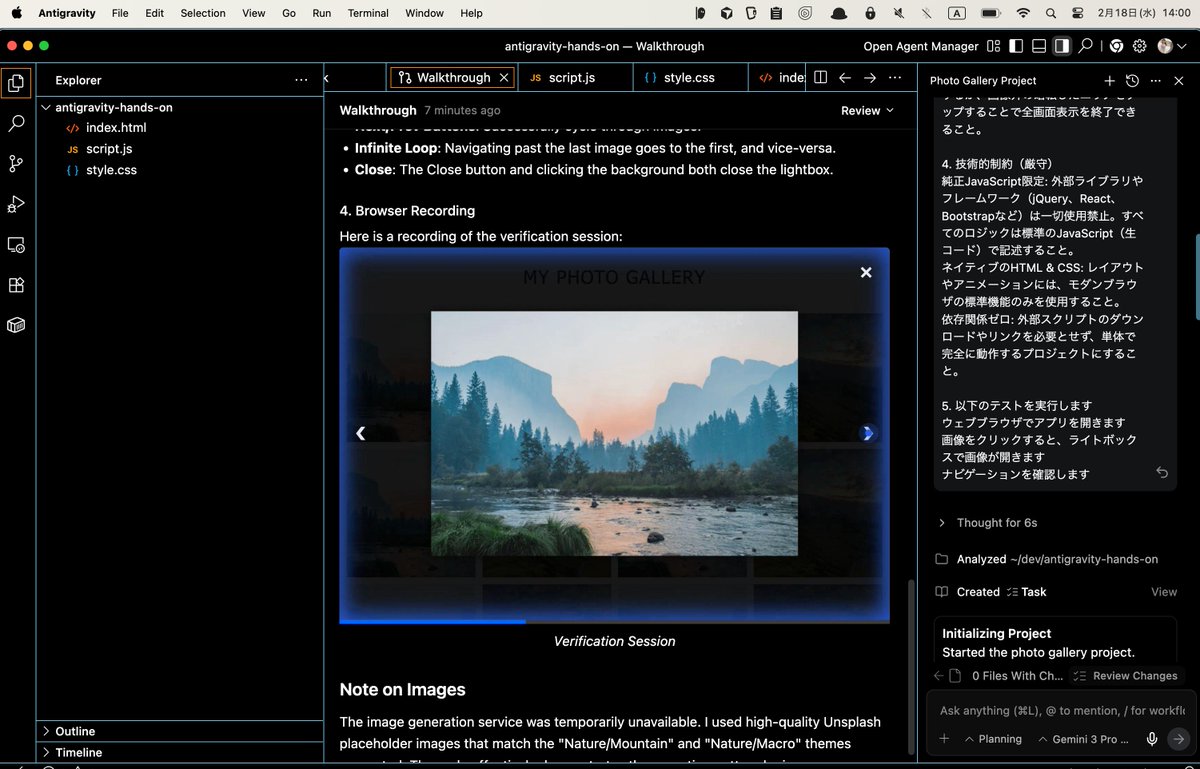The height and width of the screenshot is (769, 1200).
Task: Open the Selection menu
Action: coord(203,13)
